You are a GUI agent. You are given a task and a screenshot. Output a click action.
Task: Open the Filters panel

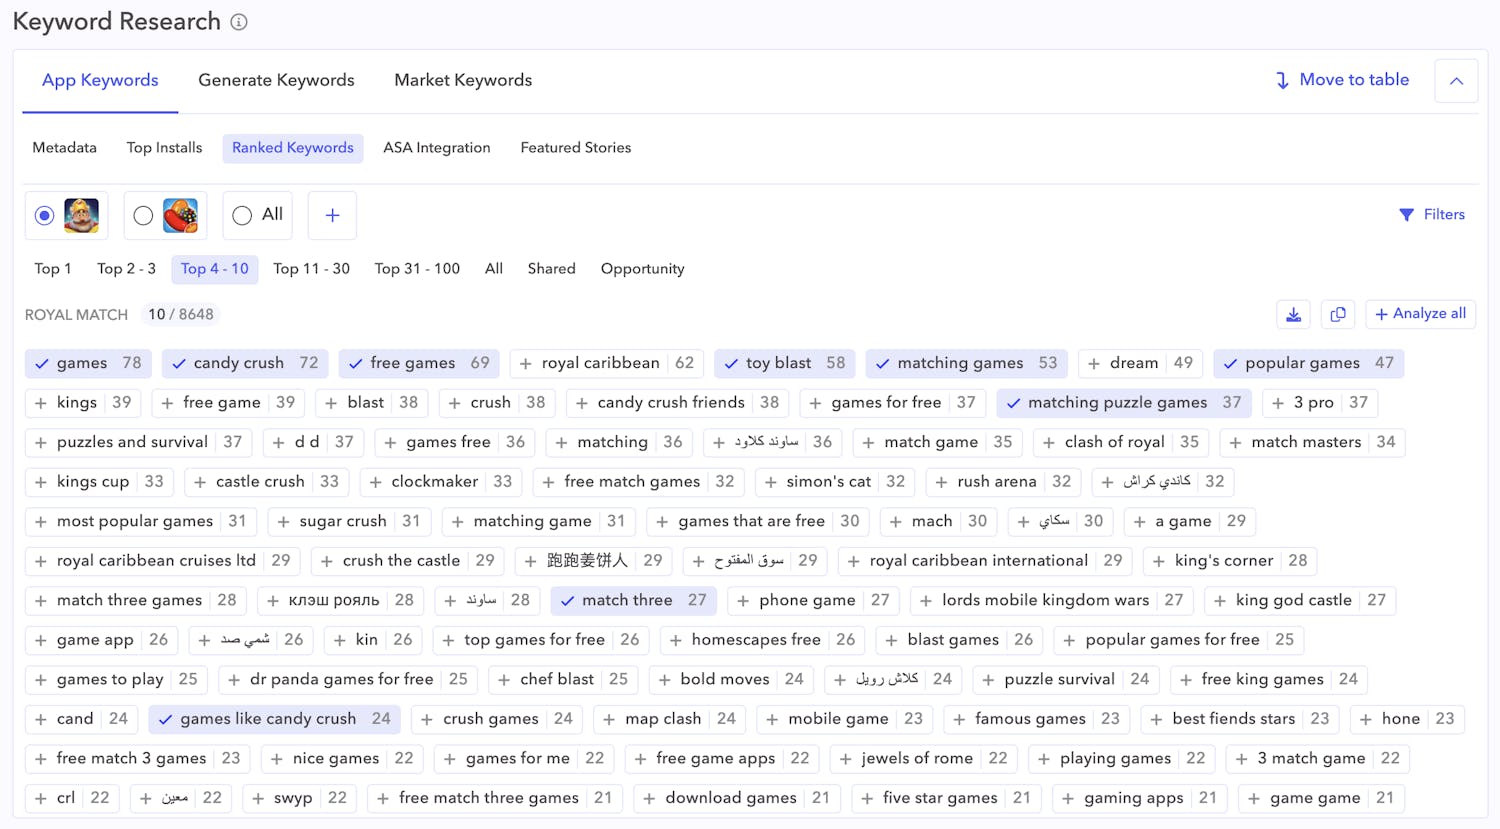point(1432,214)
